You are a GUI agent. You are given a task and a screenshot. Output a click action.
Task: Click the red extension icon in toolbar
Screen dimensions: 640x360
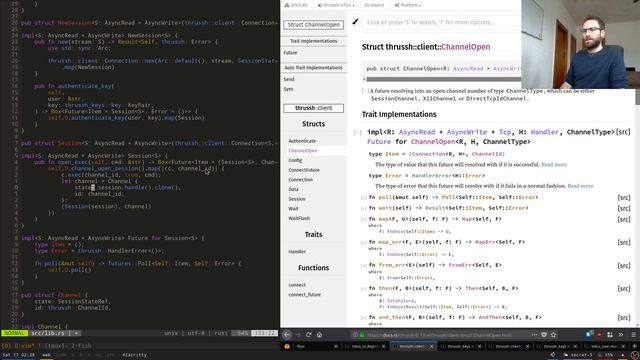[599, 335]
